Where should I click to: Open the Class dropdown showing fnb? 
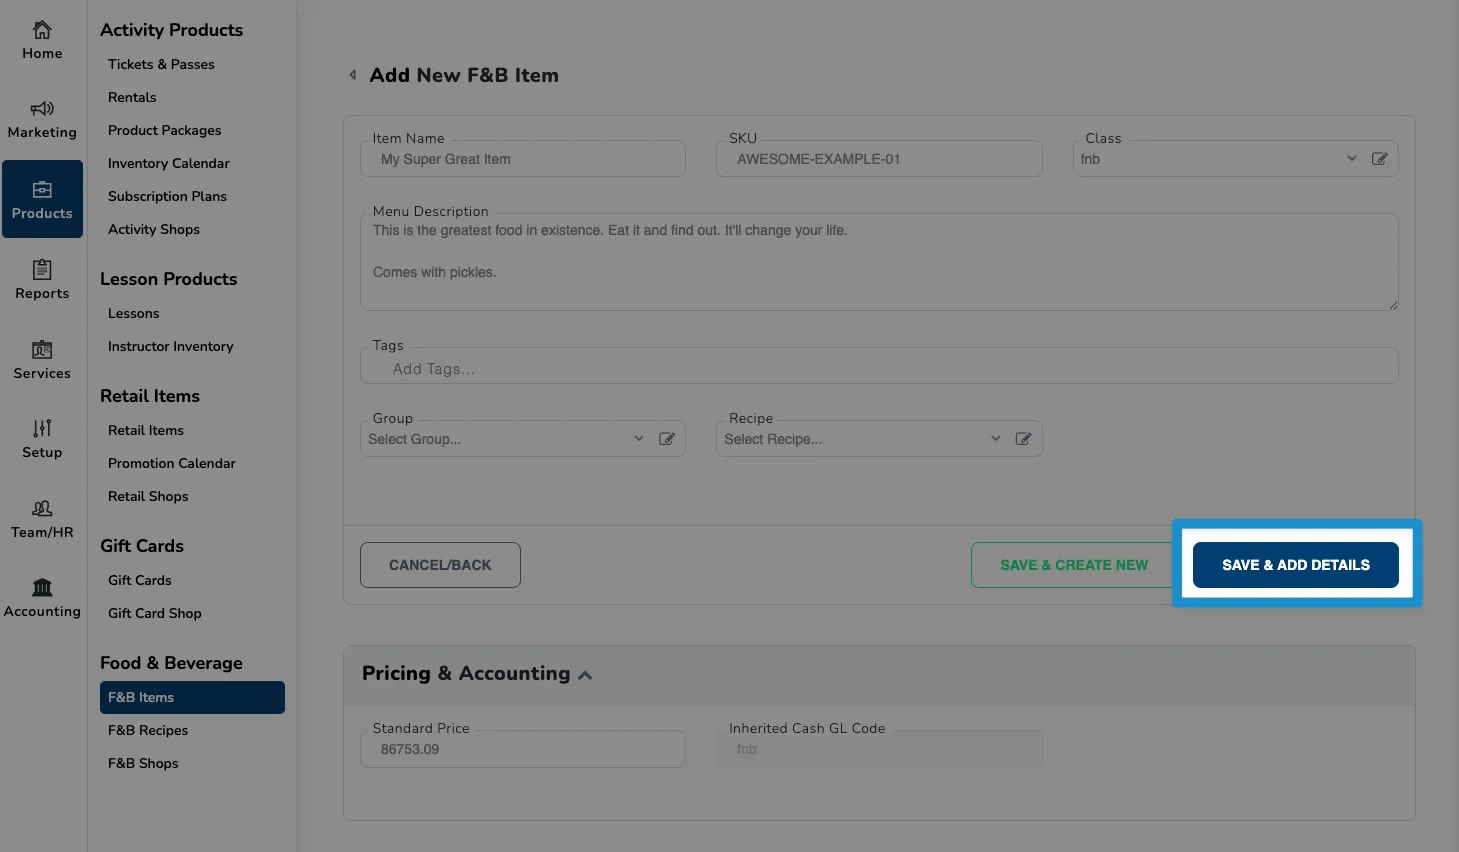point(1217,159)
